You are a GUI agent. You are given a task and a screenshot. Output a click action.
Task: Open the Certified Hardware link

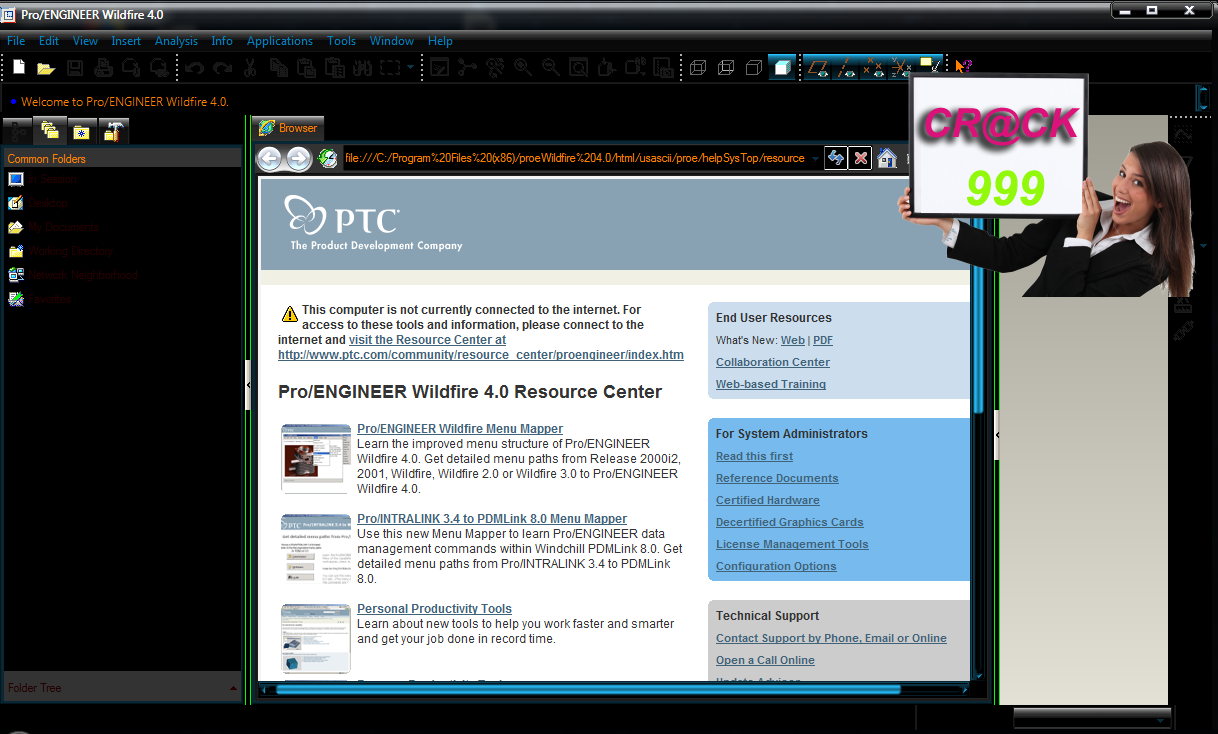tap(767, 500)
